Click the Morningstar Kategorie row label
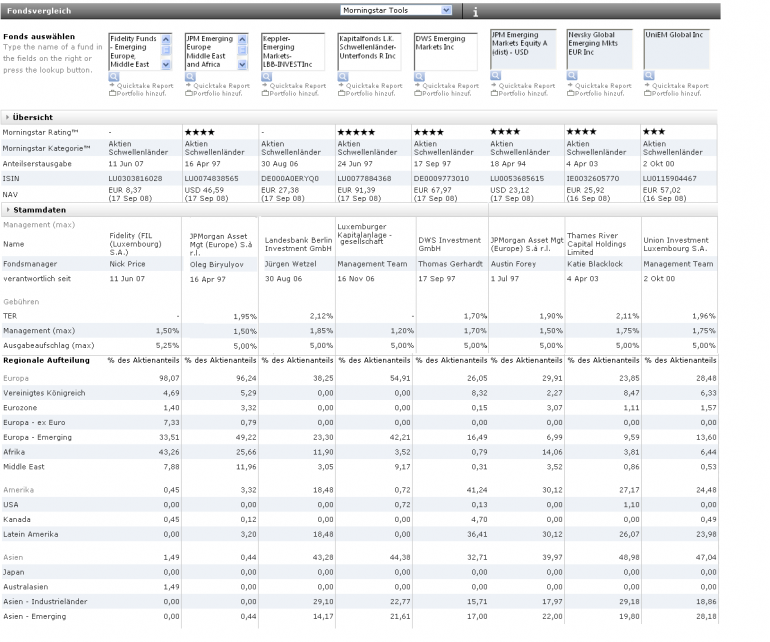Viewport: 770px width, 642px height. click(47, 148)
